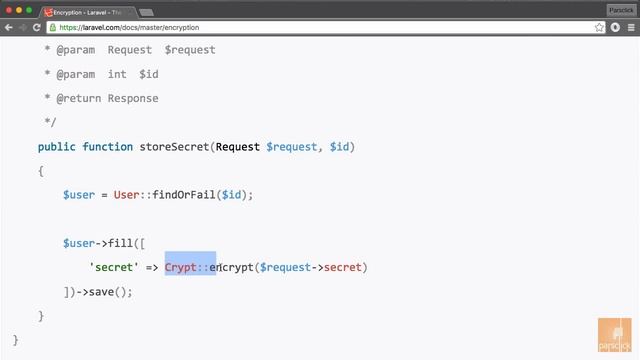Click the 'User' class name in code
This screenshot has height=360, width=640.
[127, 195]
